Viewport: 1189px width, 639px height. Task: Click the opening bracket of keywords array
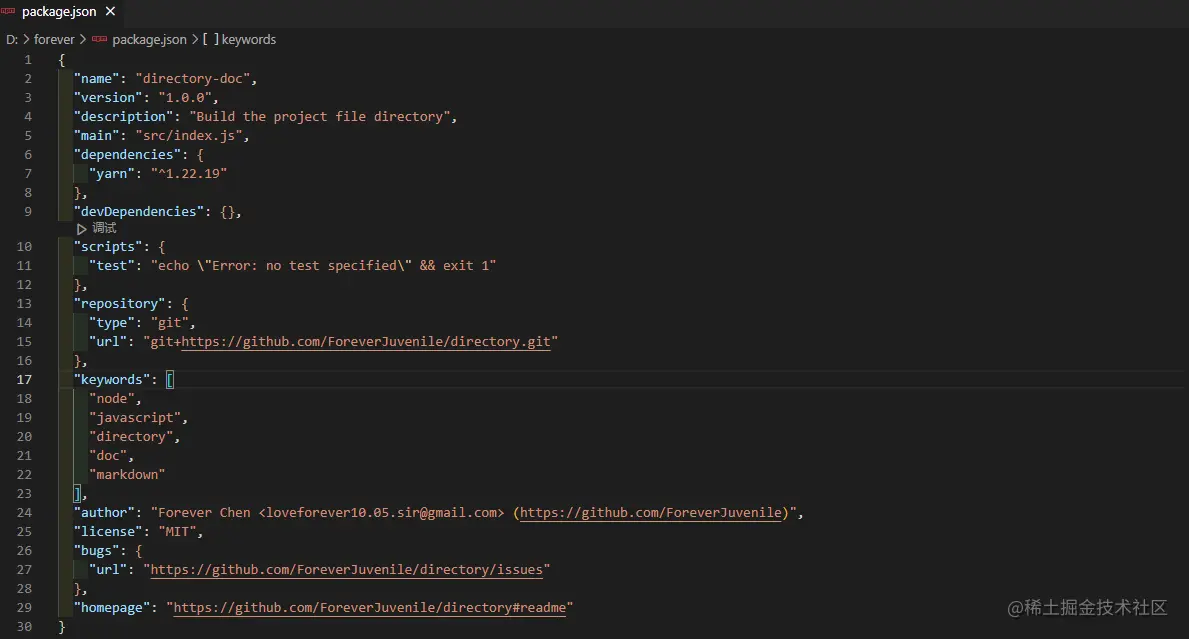tap(170, 380)
